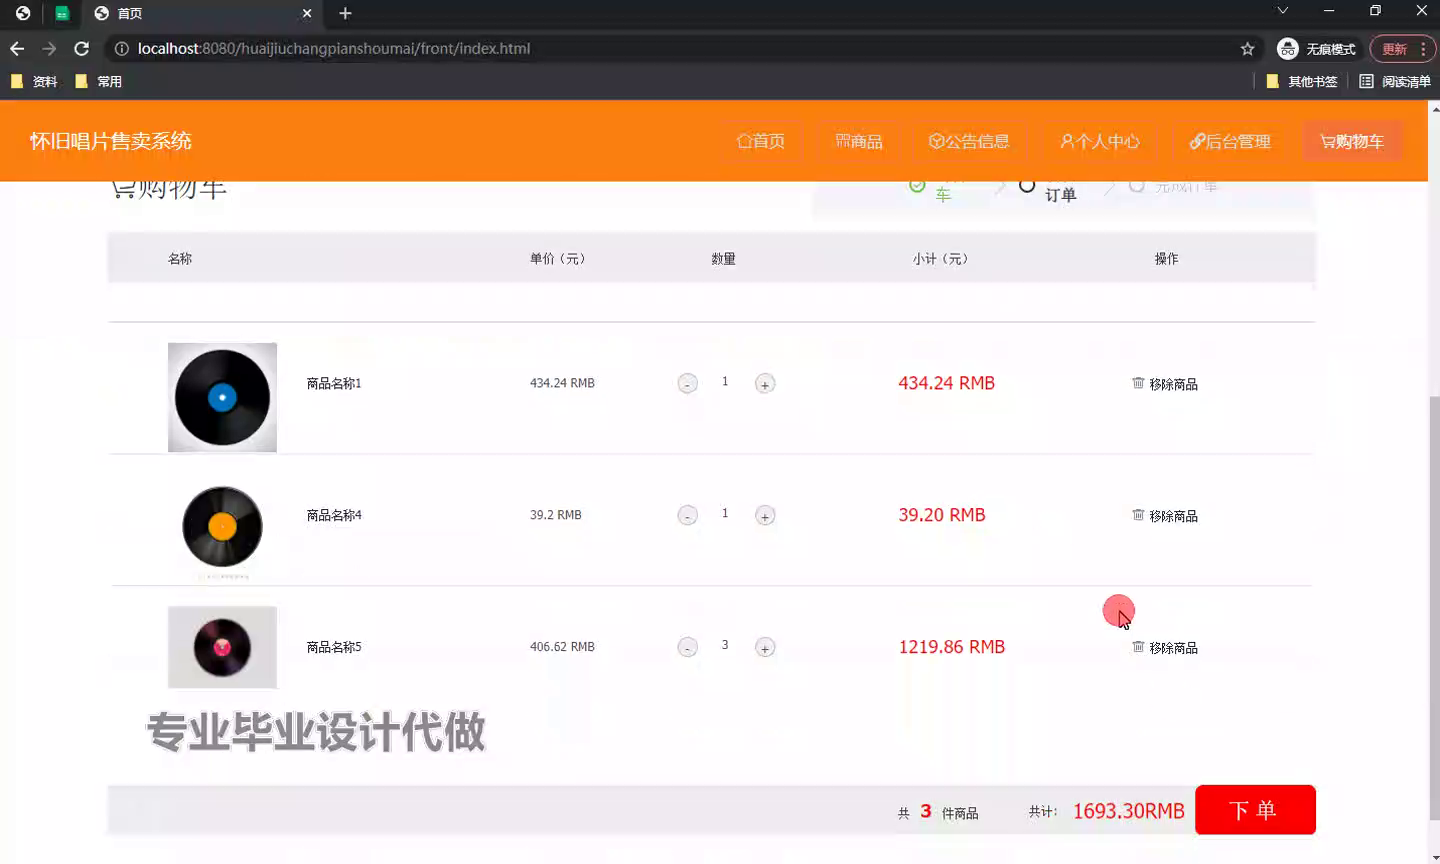The image size is (1440, 864).
Task: Close the 首页 browser tab
Action: click(x=307, y=13)
